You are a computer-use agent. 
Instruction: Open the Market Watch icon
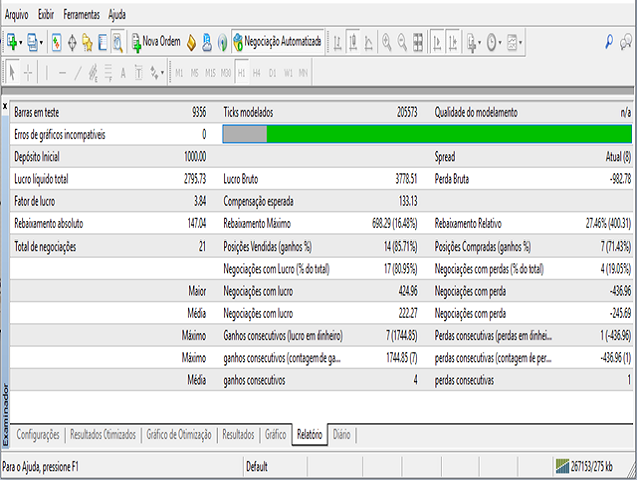56,42
